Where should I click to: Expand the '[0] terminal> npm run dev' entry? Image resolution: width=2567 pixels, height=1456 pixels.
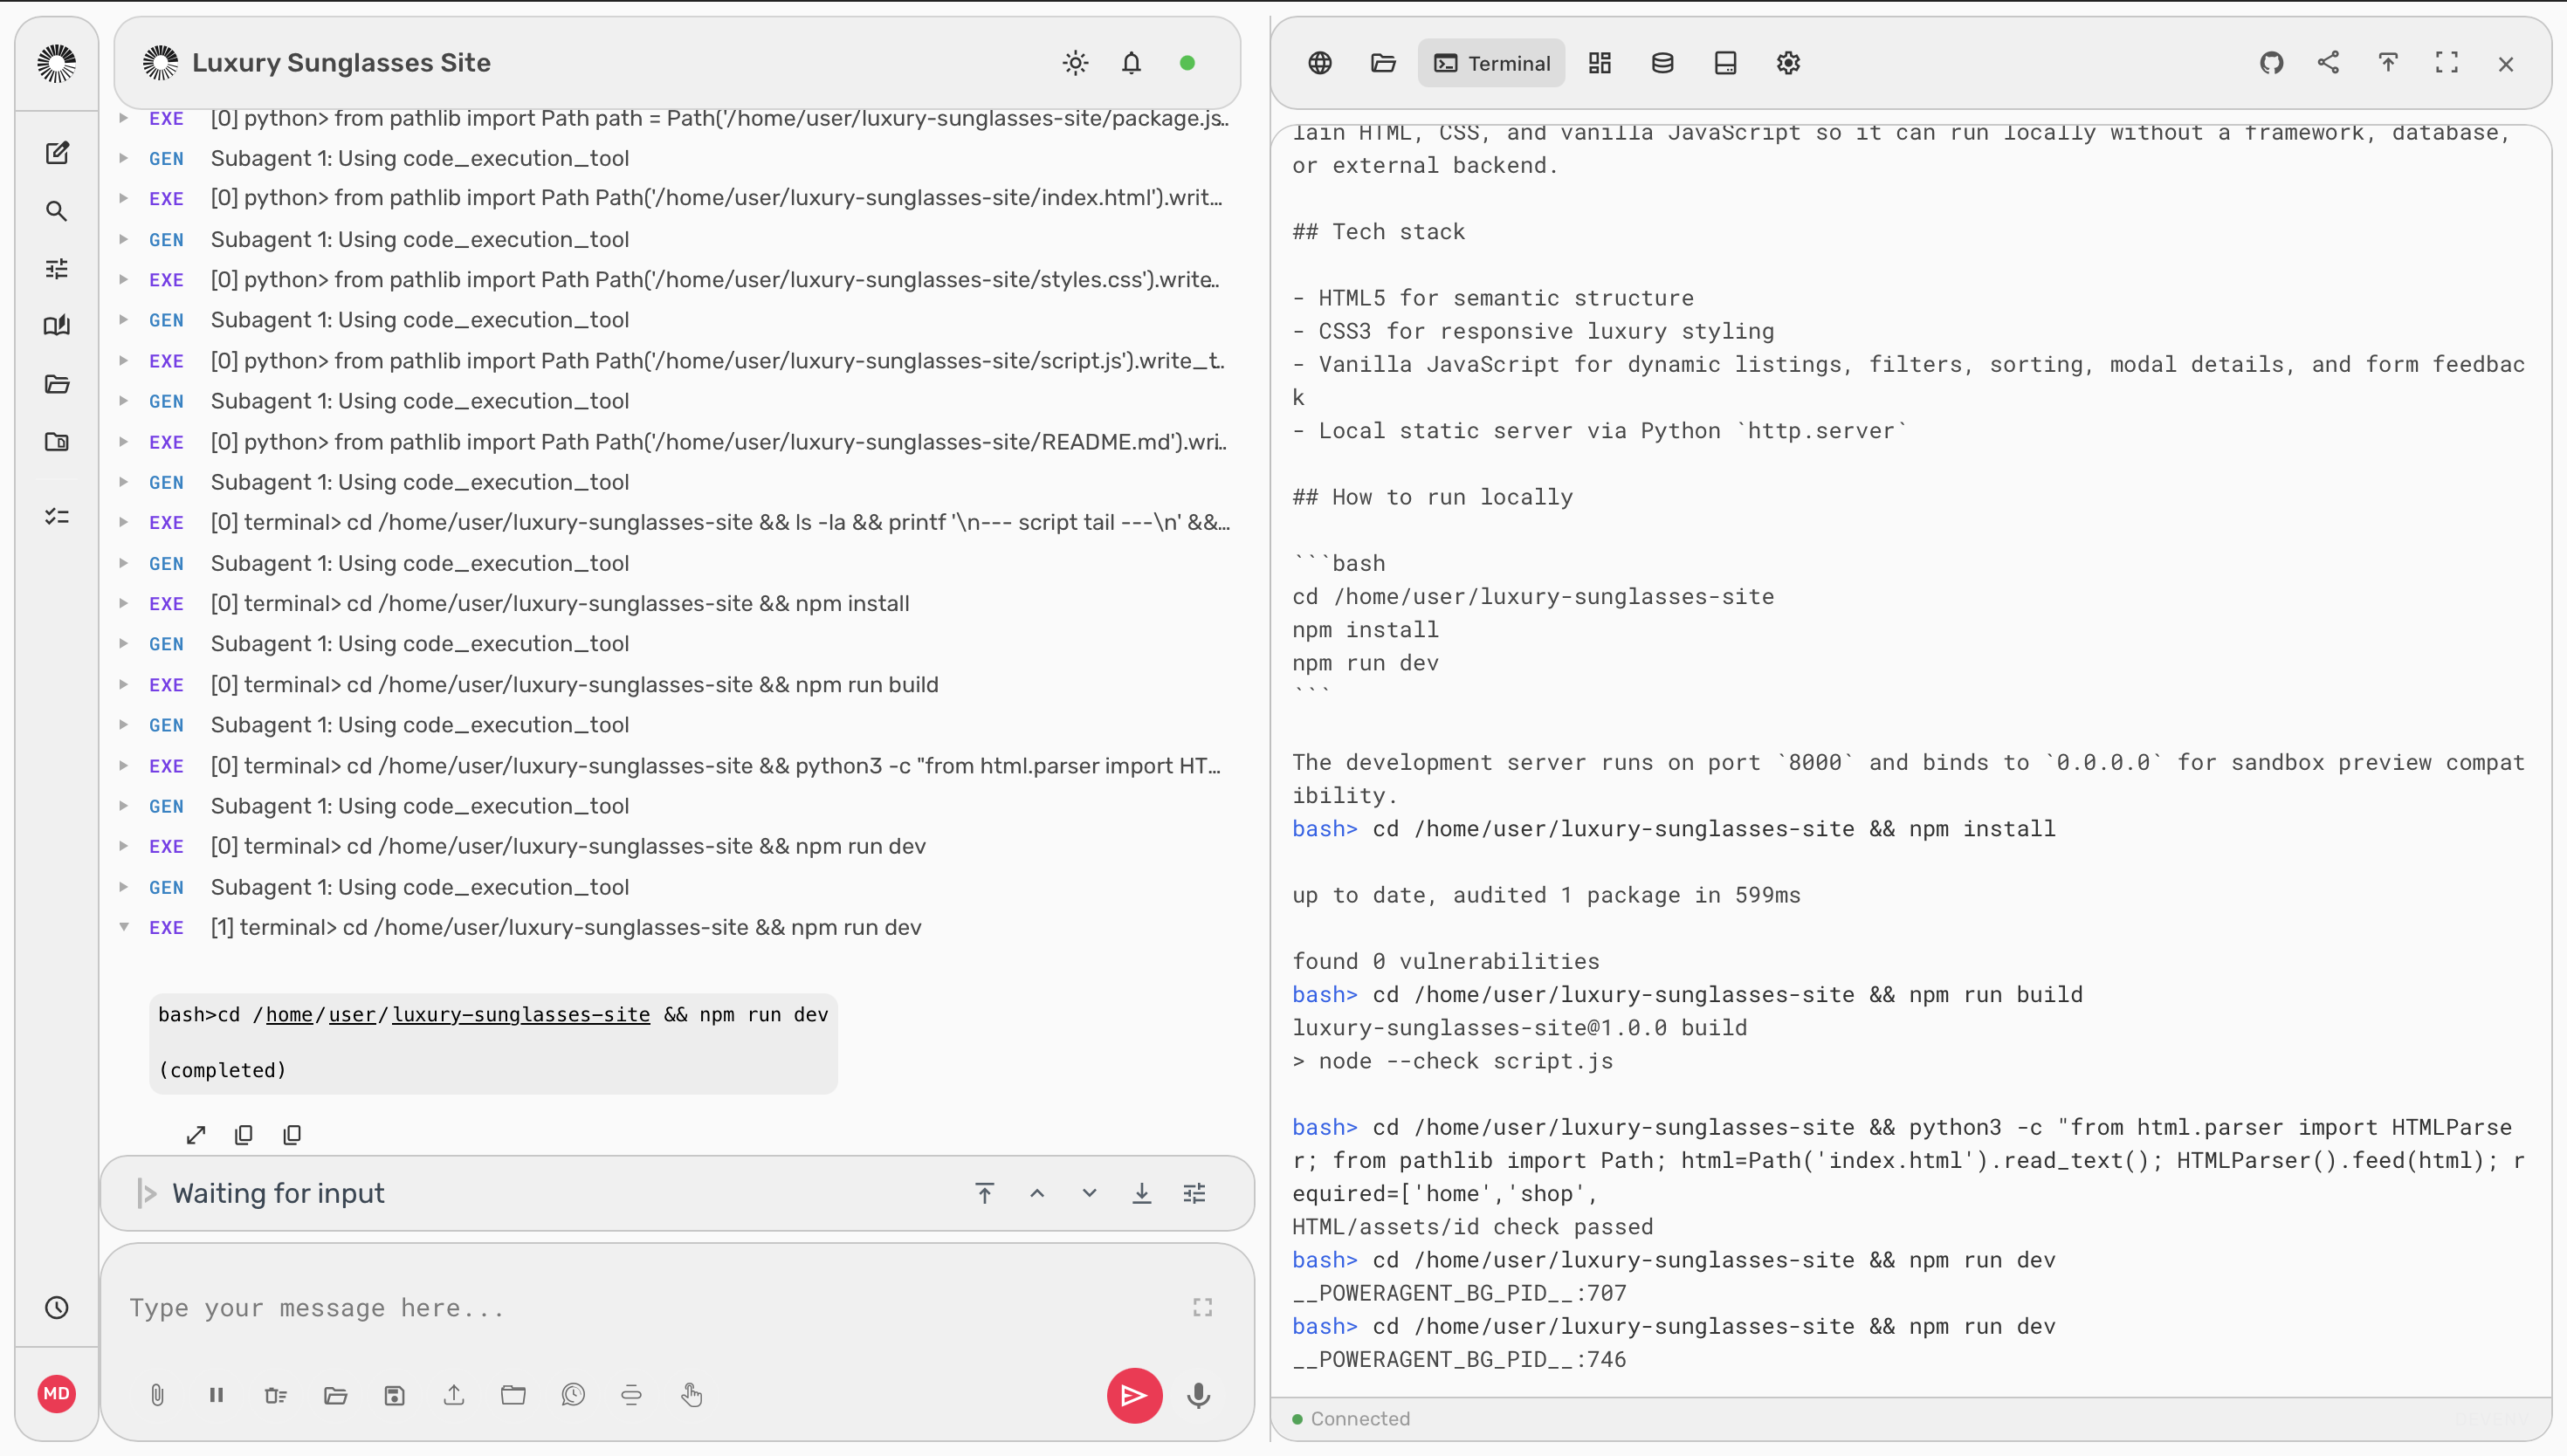click(x=124, y=846)
